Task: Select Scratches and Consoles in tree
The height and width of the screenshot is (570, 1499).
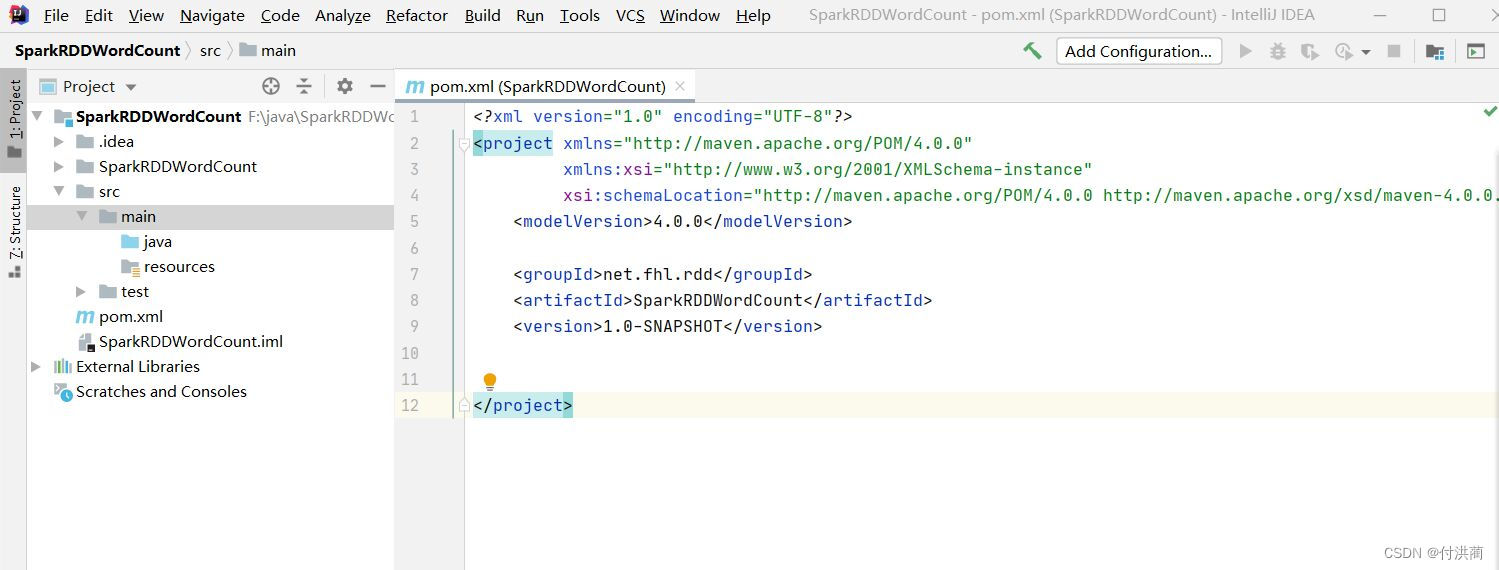Action: (x=161, y=391)
